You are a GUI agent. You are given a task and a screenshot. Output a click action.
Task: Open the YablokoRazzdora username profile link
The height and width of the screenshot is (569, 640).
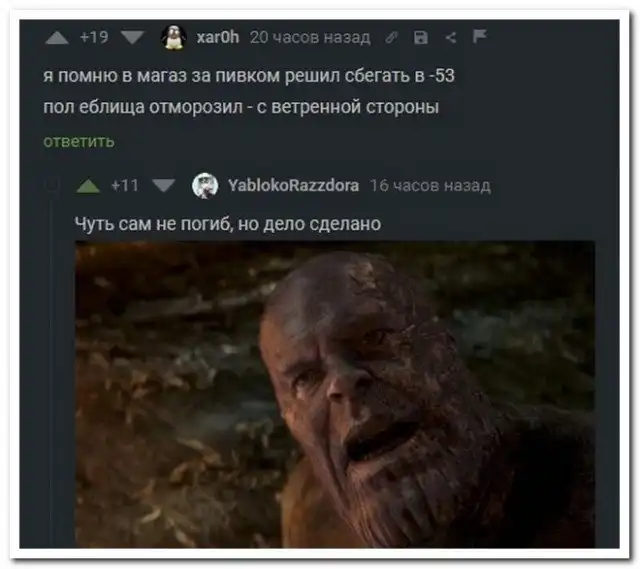click(293, 186)
